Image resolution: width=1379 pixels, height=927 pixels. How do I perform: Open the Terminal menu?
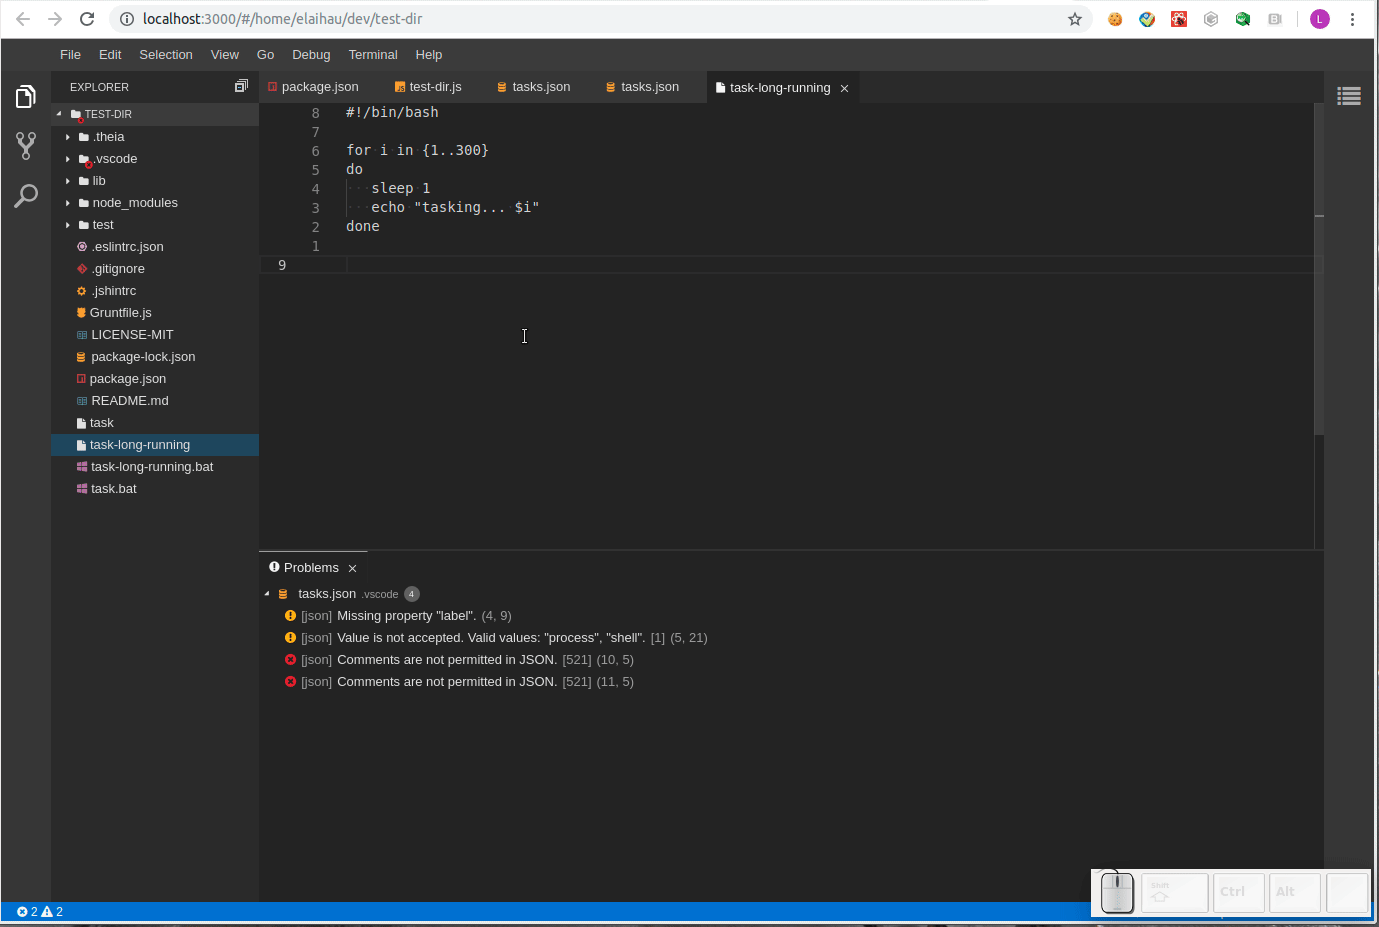(372, 55)
